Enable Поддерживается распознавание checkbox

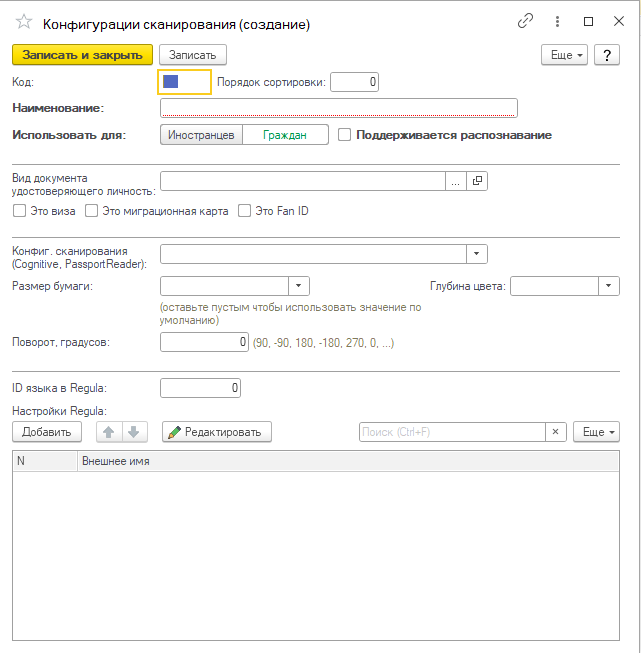point(344,135)
